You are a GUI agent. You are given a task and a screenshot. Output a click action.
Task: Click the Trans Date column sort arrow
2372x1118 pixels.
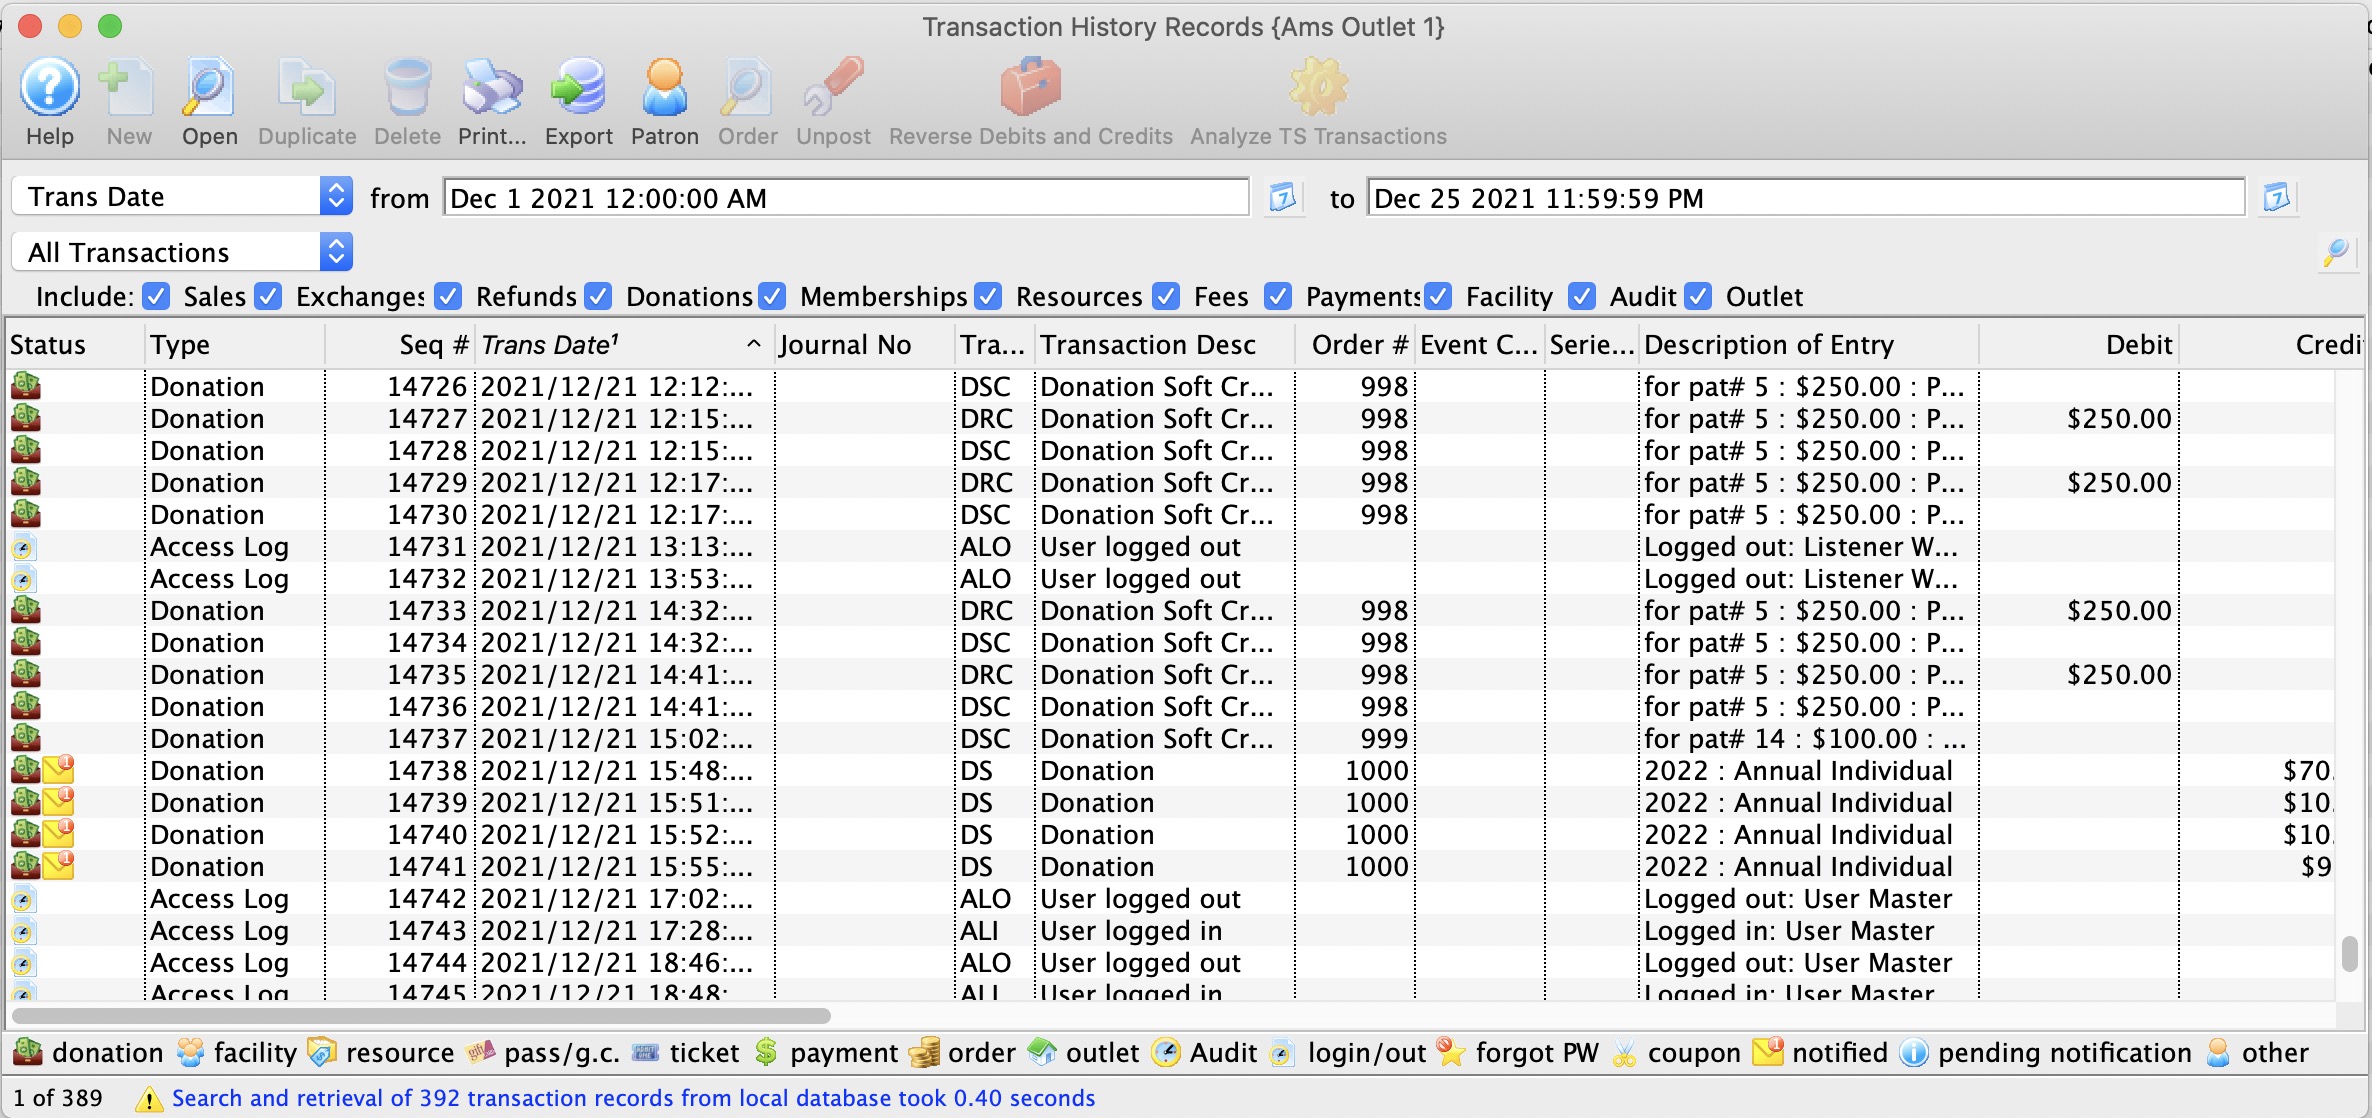point(753,344)
